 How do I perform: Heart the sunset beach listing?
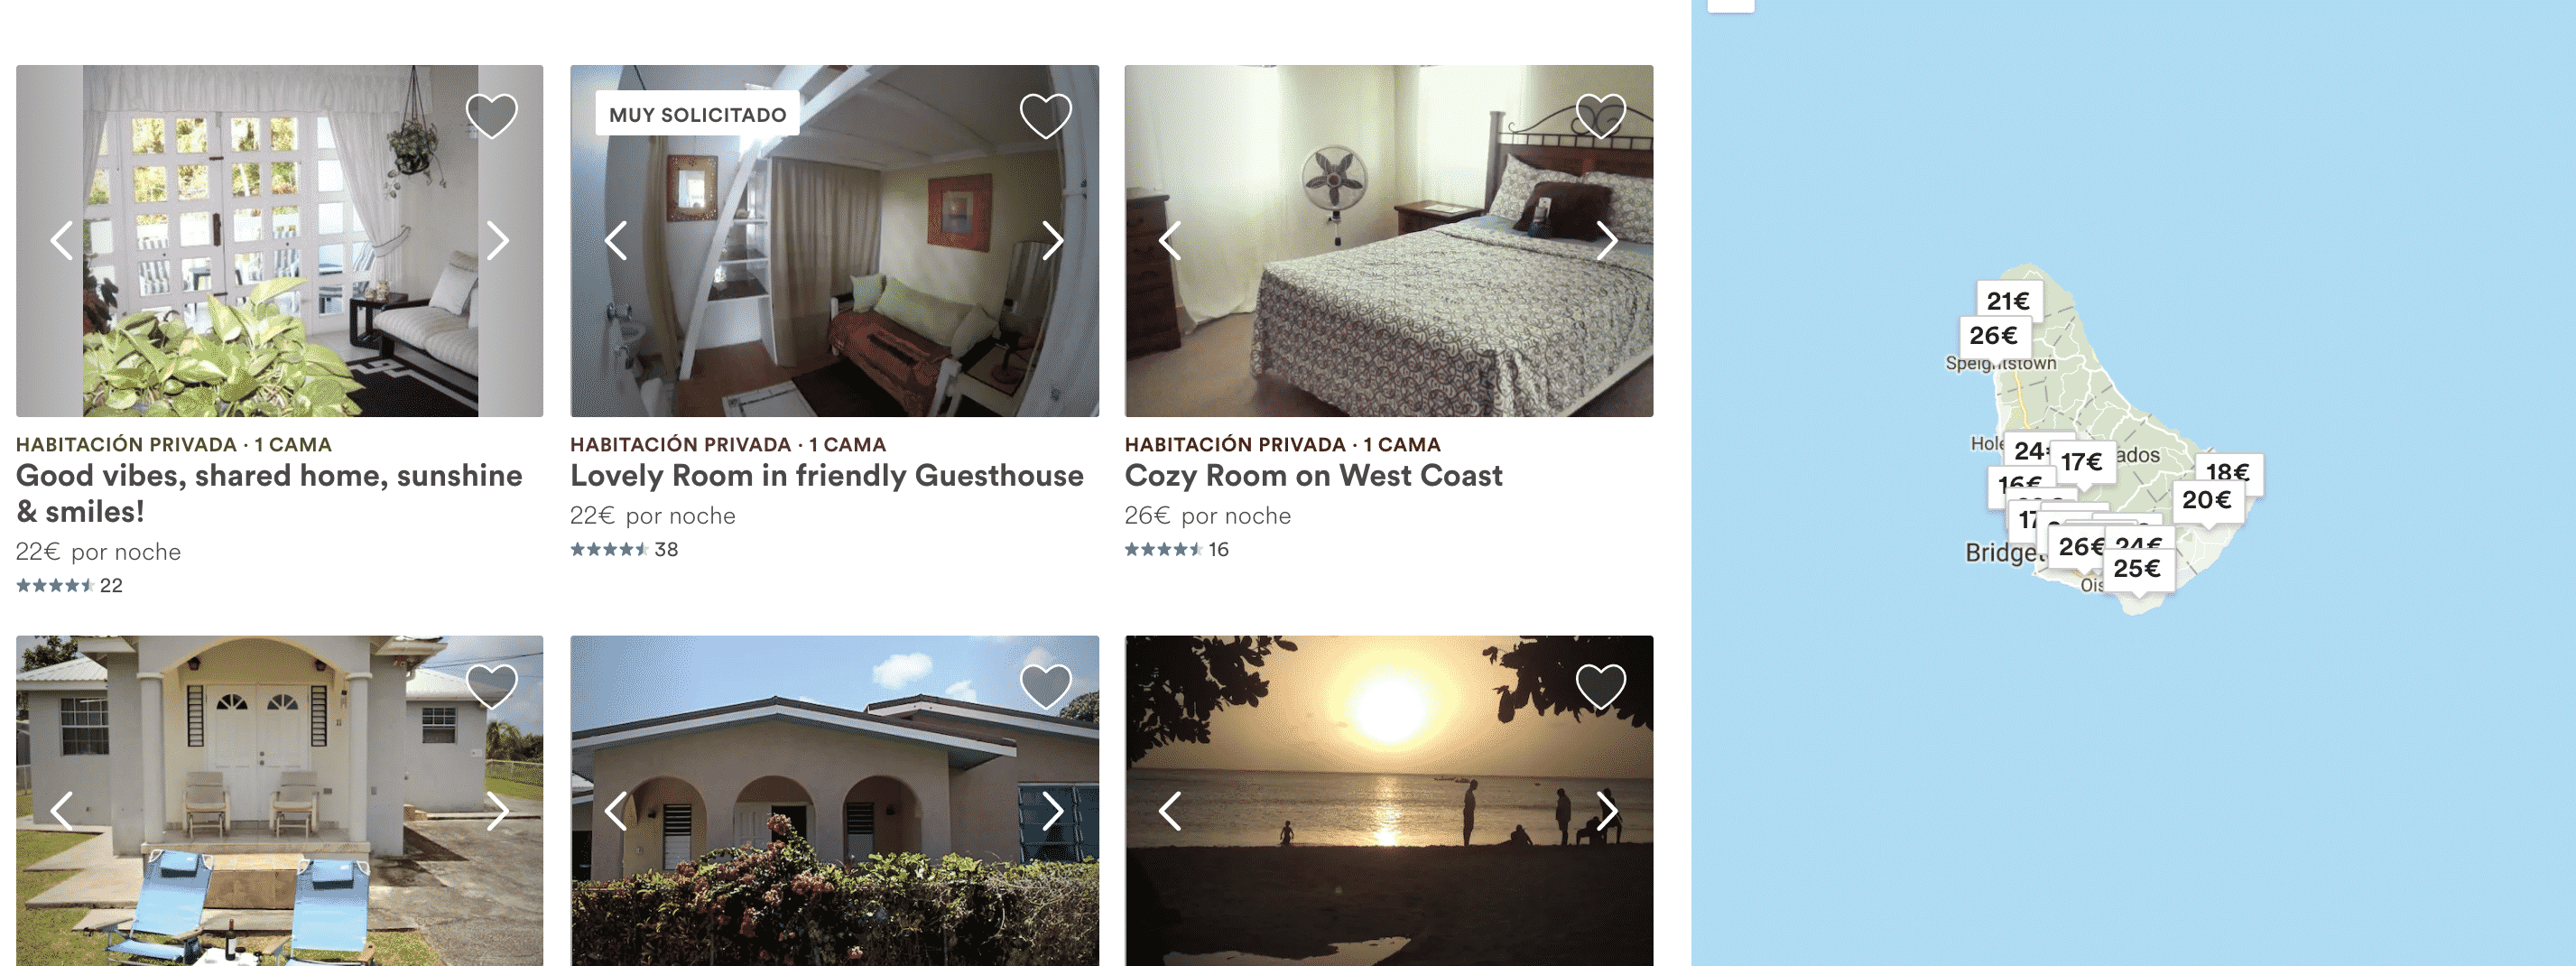click(x=1600, y=686)
